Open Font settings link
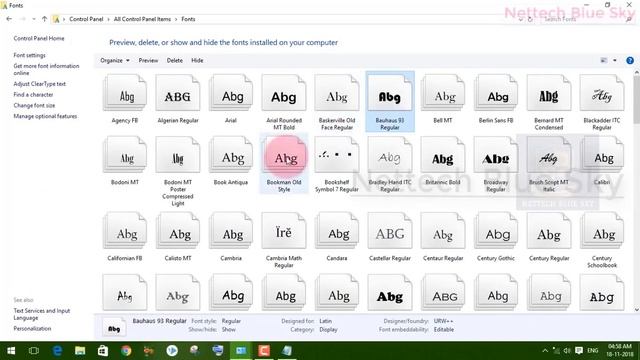 [x=29, y=55]
